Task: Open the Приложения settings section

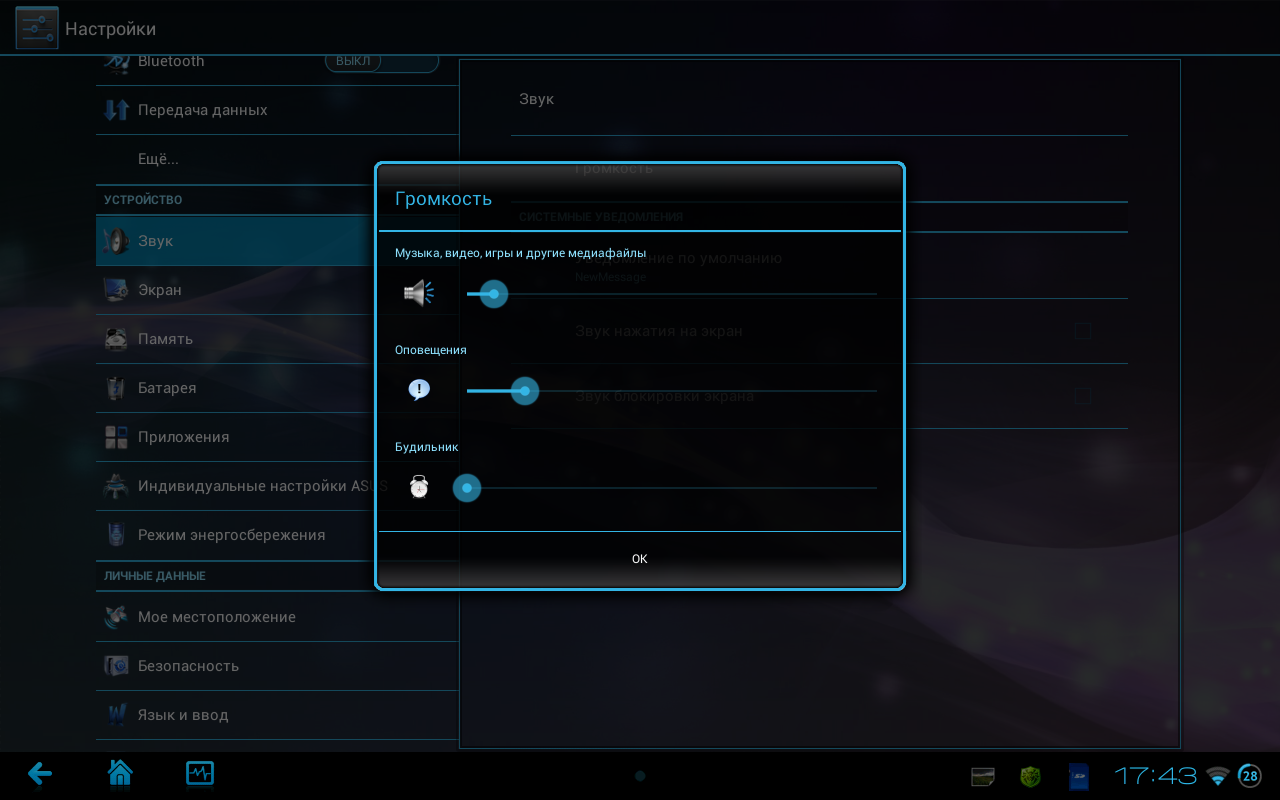Action: [x=183, y=437]
